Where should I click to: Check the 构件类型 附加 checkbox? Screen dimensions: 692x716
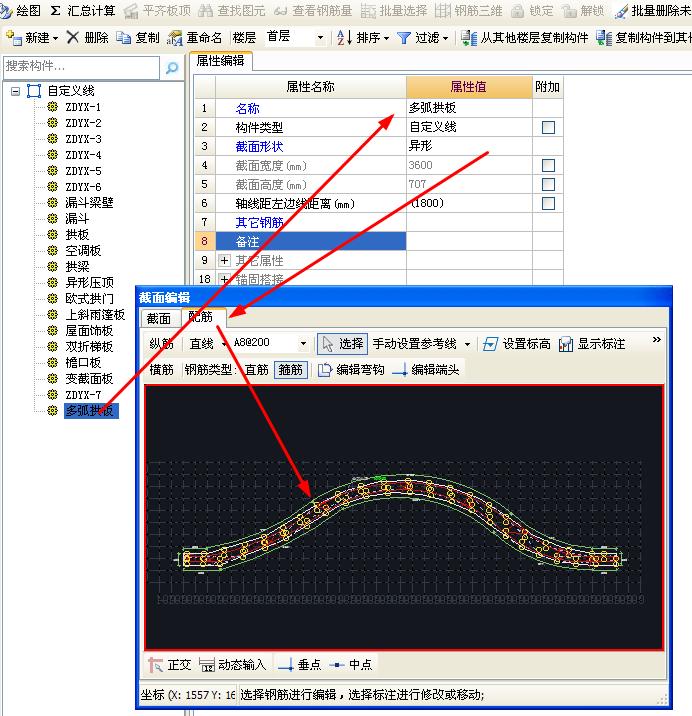click(548, 127)
